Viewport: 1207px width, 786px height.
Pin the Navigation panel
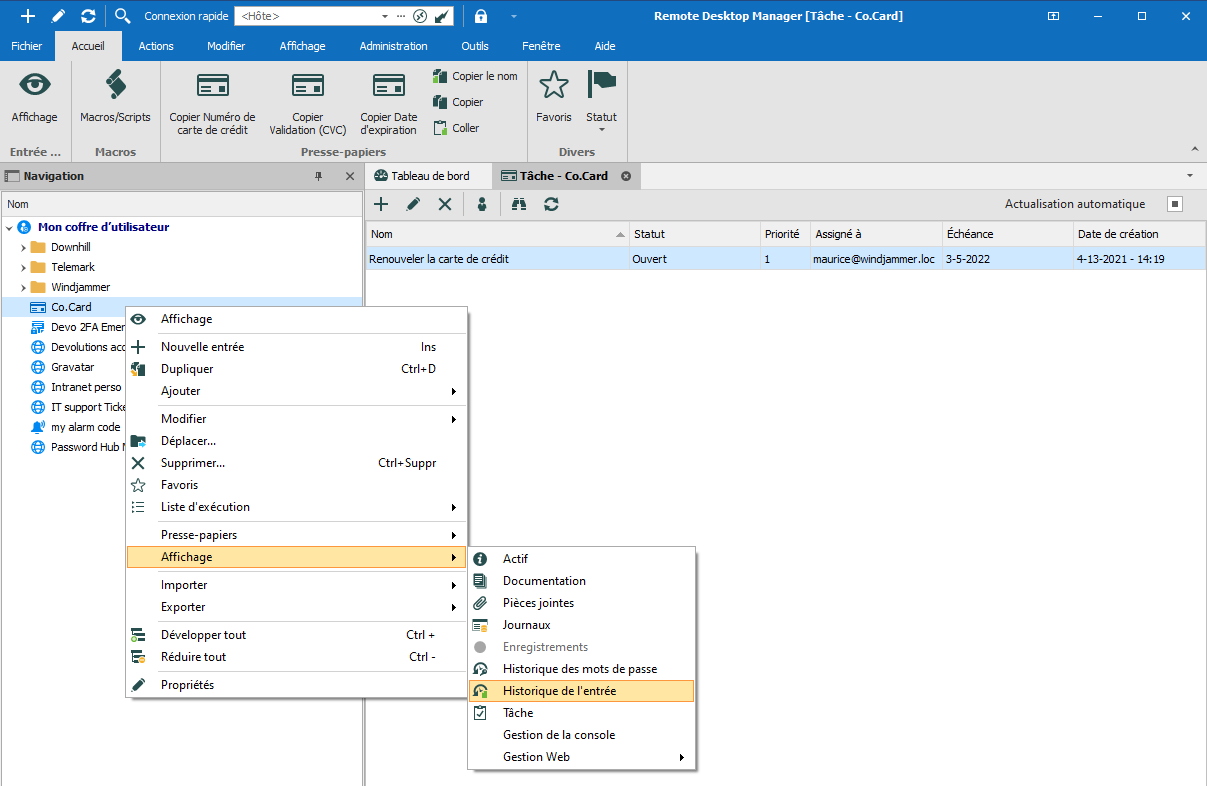pyautogui.click(x=319, y=176)
